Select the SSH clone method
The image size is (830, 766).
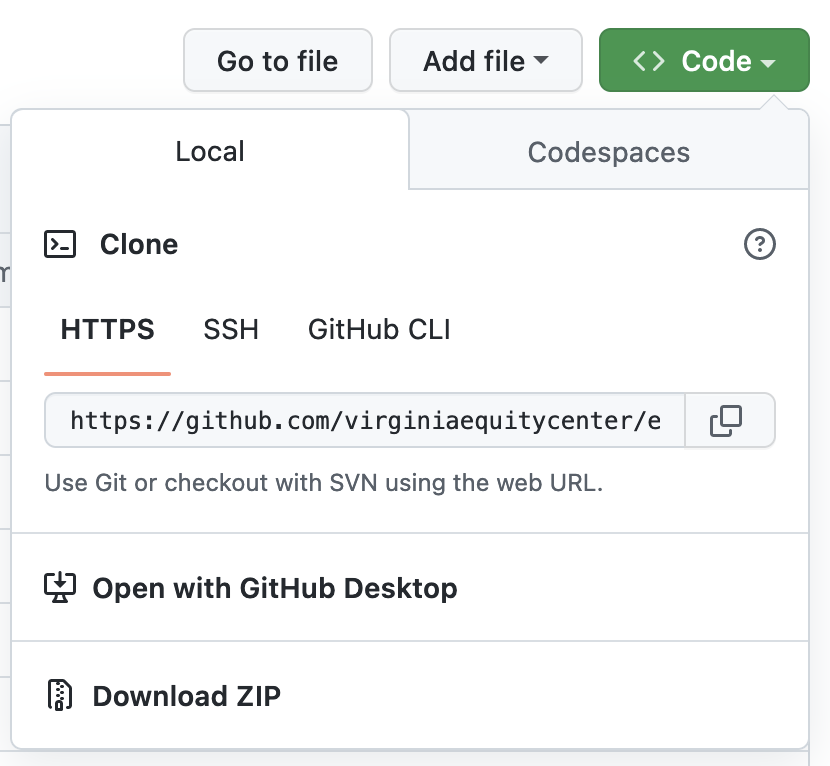click(x=231, y=329)
